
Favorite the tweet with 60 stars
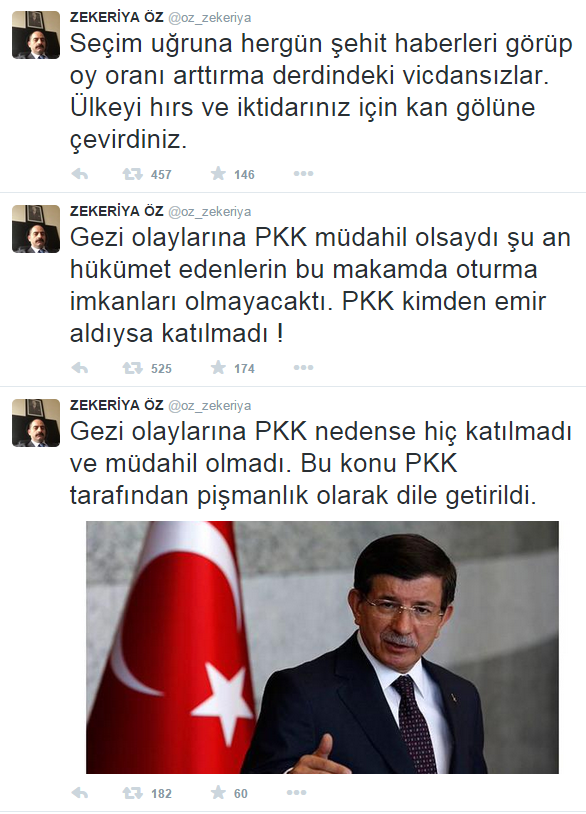(219, 793)
